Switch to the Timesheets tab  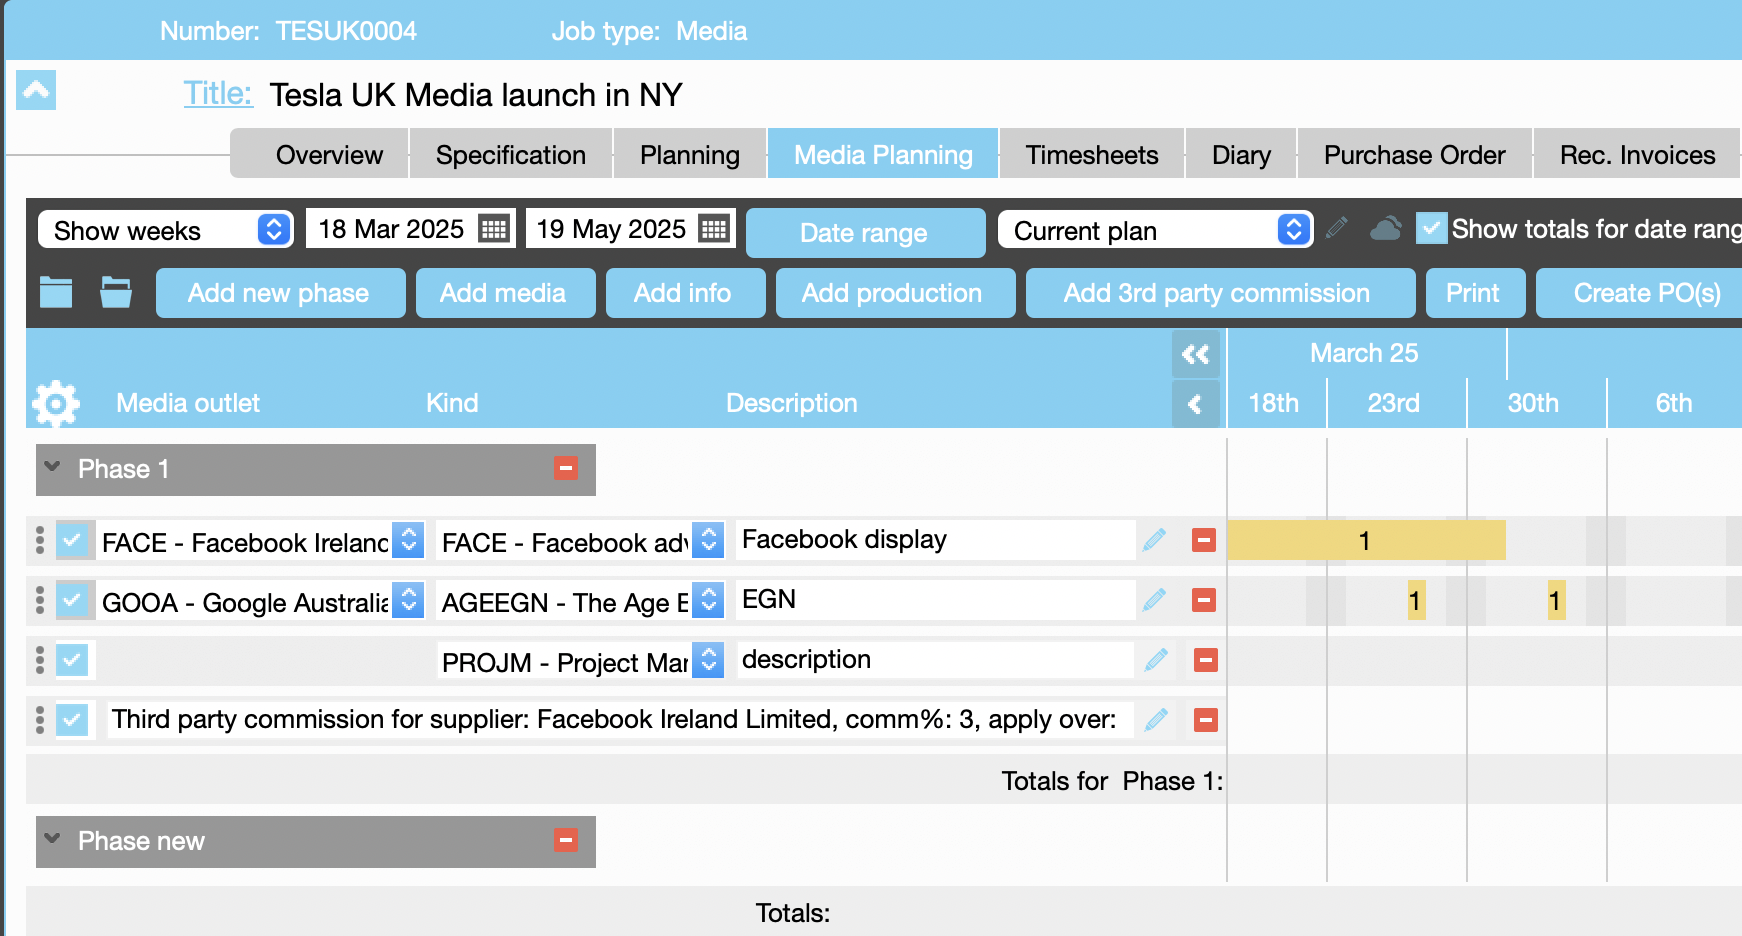point(1092,154)
